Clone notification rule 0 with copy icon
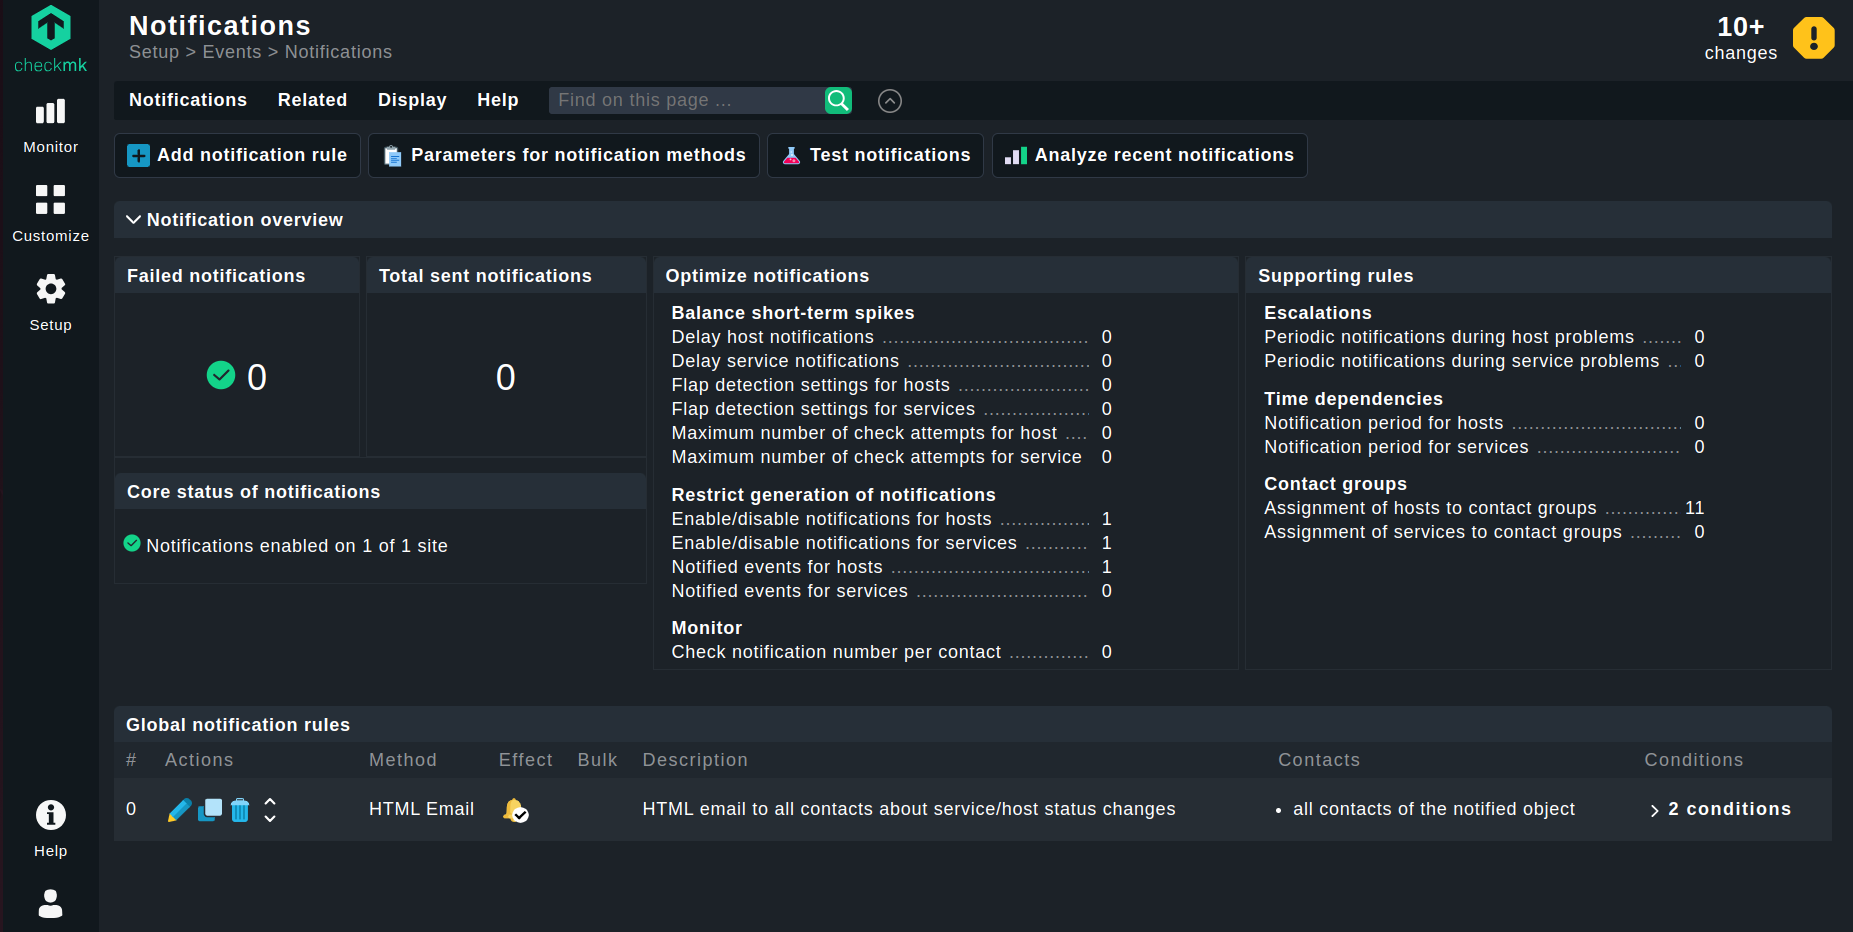This screenshot has width=1853, height=932. coord(210,810)
